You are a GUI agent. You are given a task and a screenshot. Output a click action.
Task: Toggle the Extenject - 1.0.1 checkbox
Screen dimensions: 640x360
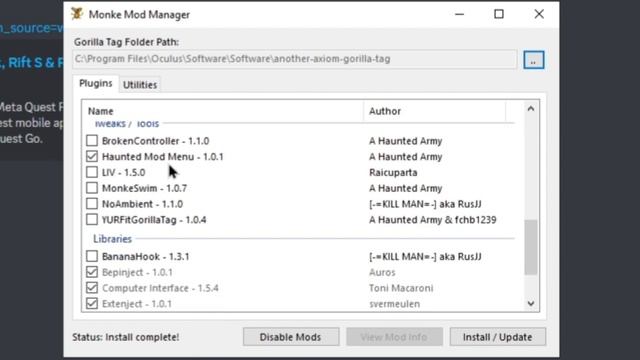[x=92, y=304]
